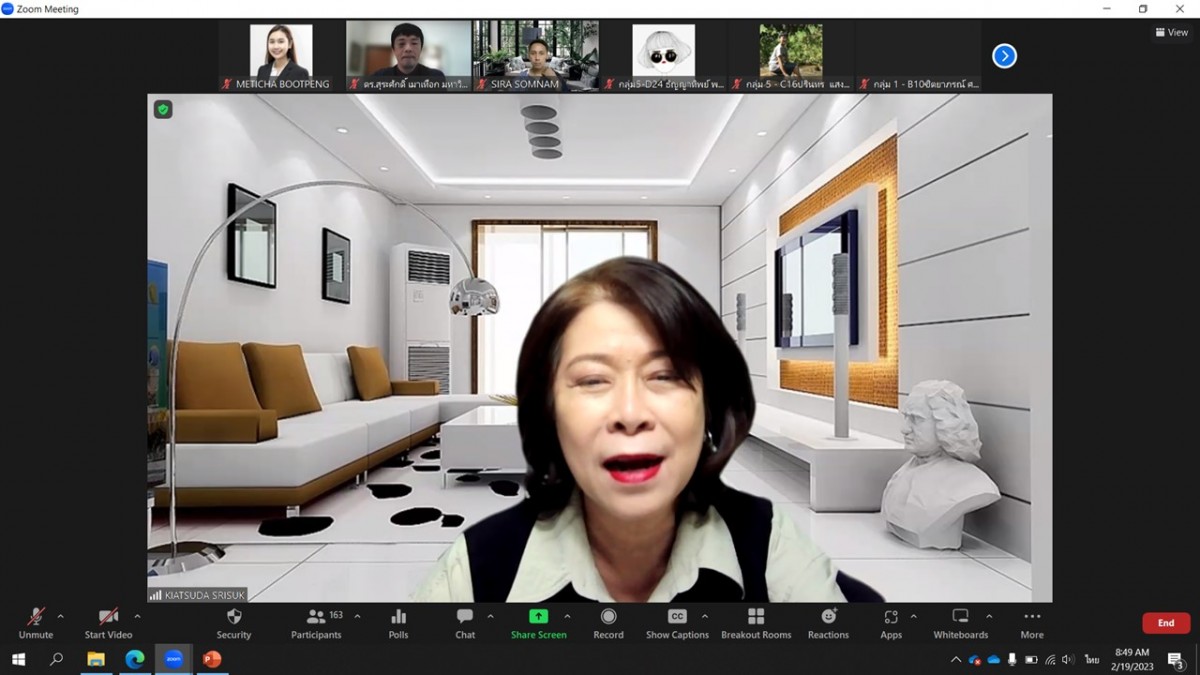Screen dimensions: 1200x675
Task: Open Breakout Rooms
Action: (756, 617)
